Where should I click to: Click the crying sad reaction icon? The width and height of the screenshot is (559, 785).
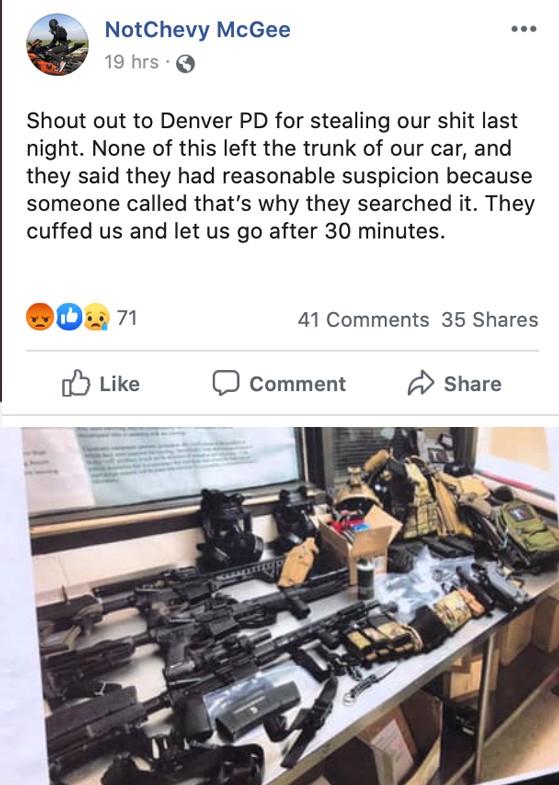(97, 317)
